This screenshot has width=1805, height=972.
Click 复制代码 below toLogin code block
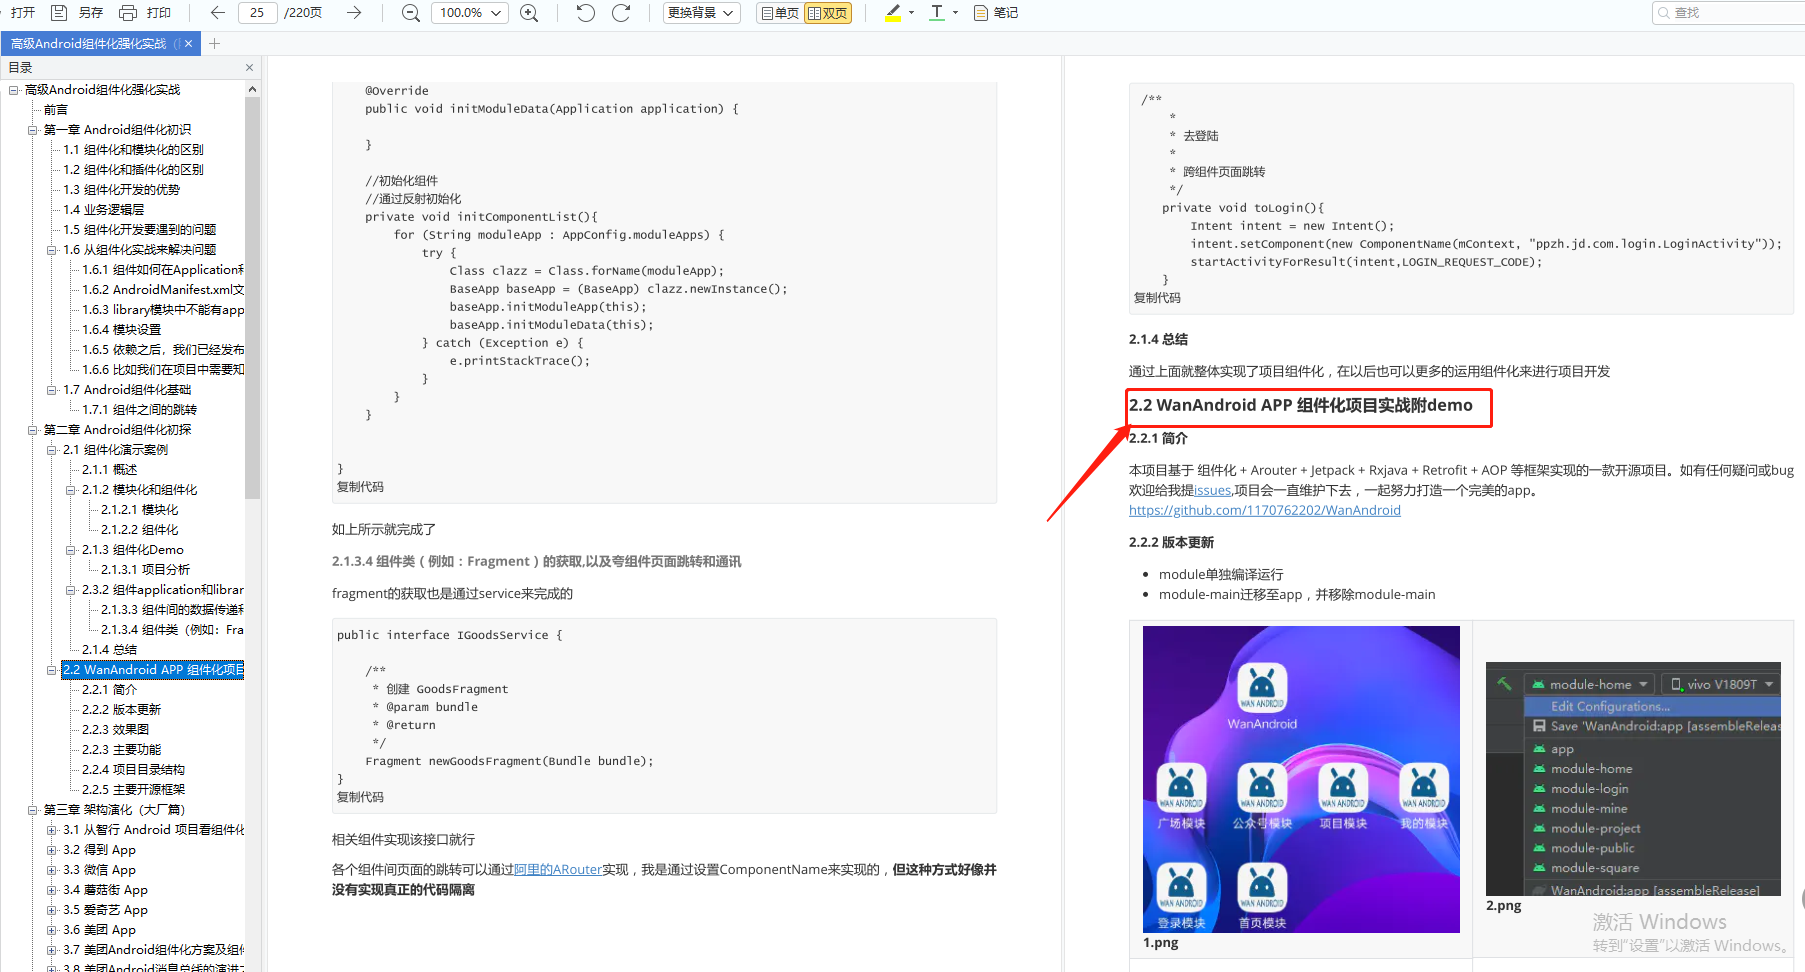(x=1157, y=298)
